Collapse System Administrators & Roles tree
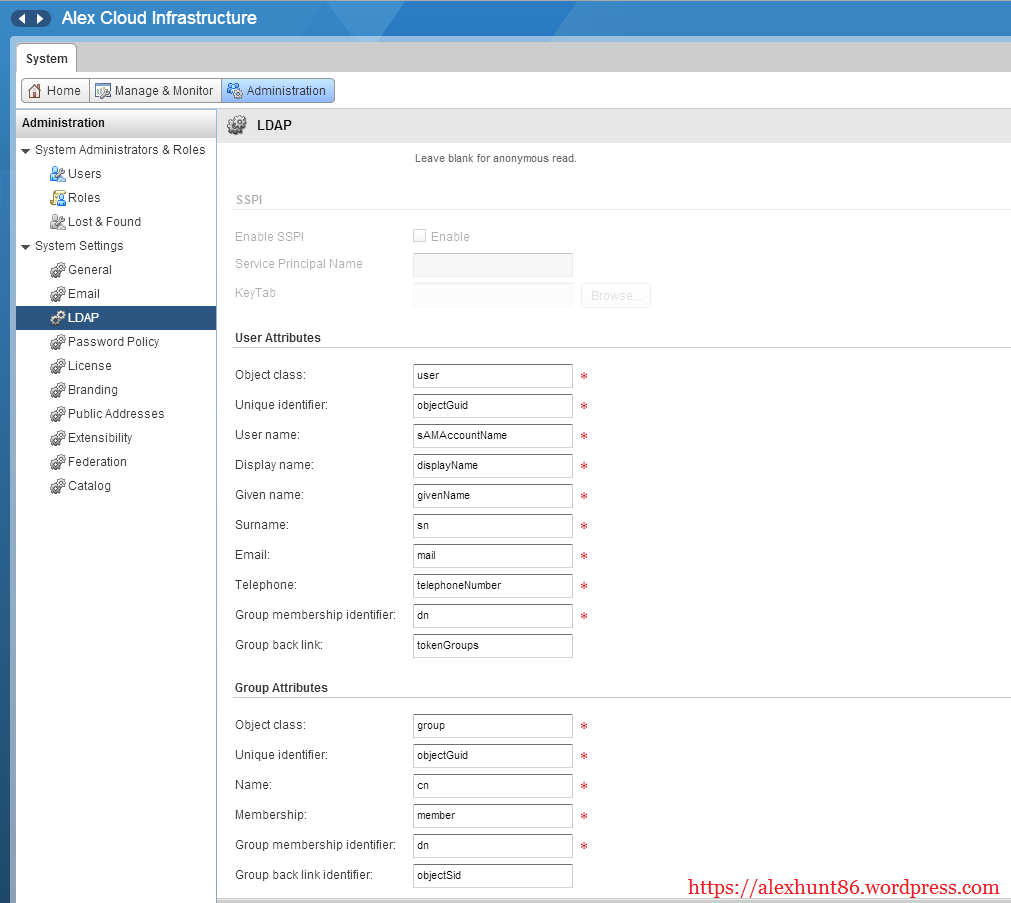The image size is (1011, 903). pos(26,151)
